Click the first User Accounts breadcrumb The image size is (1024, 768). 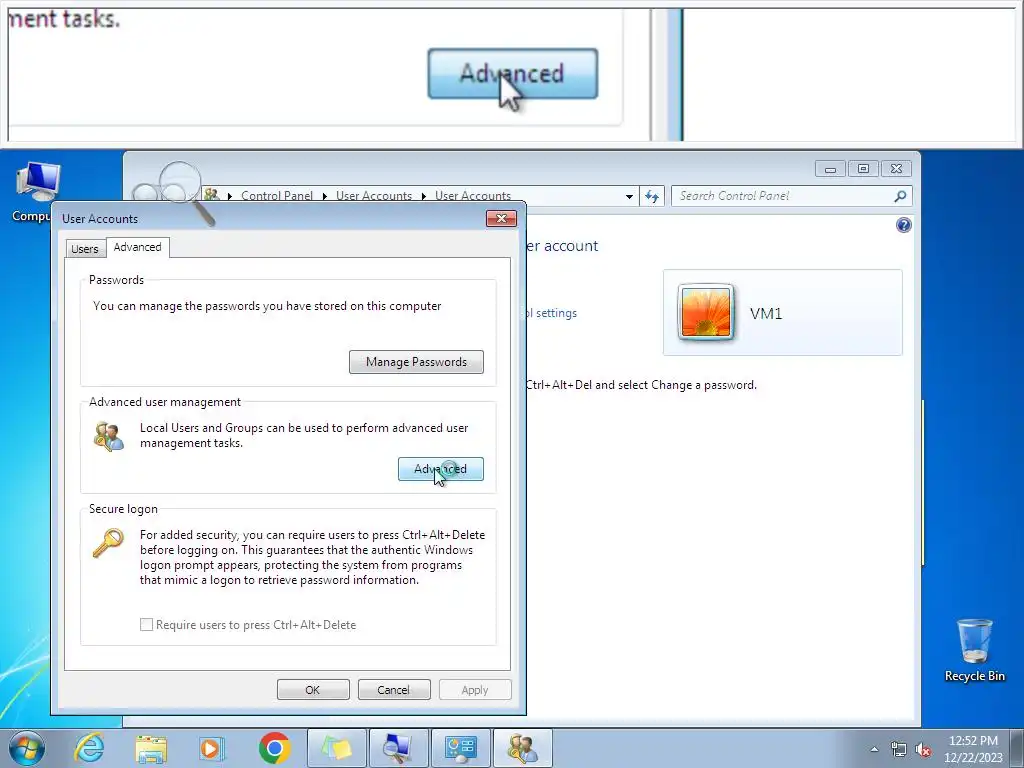374,195
